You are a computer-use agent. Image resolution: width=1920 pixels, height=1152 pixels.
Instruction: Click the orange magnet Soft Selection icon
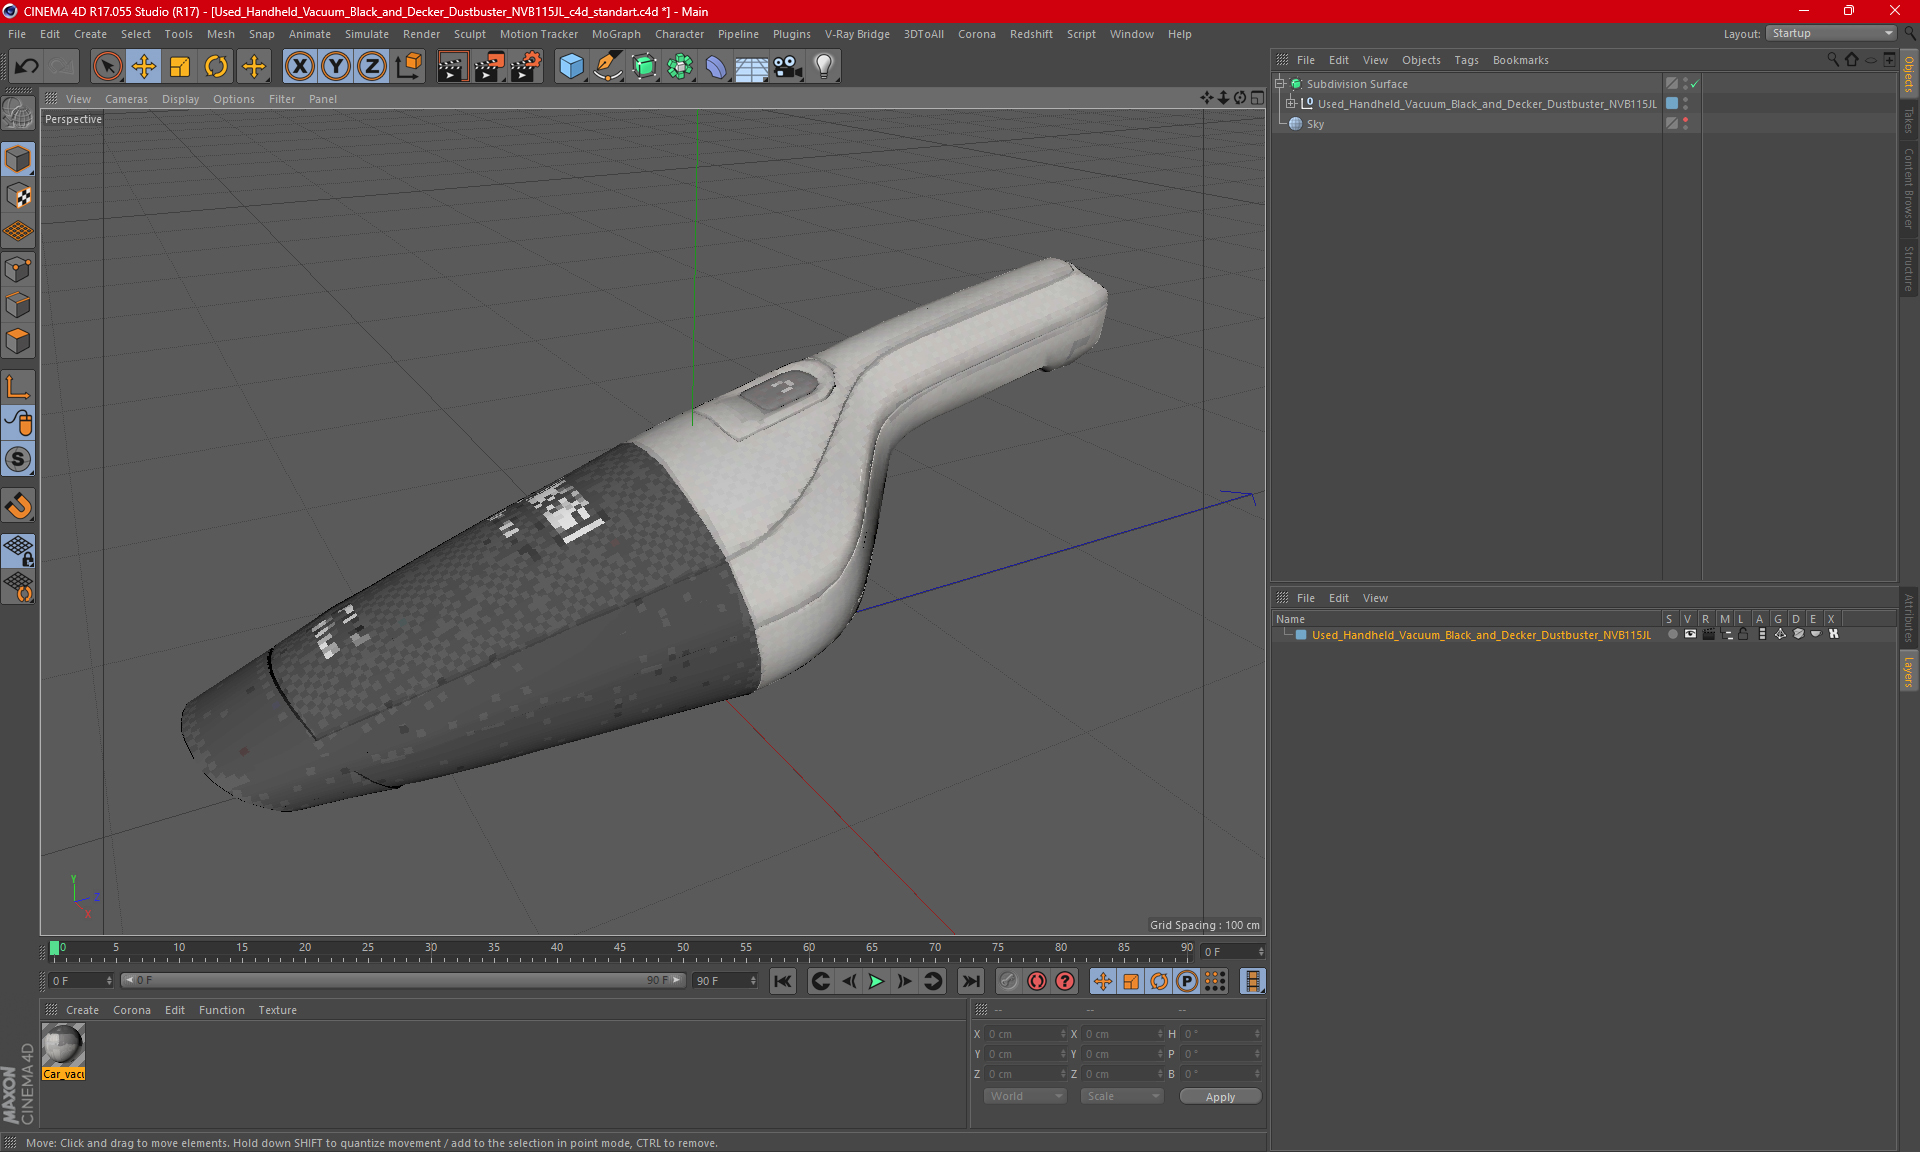pos(18,506)
